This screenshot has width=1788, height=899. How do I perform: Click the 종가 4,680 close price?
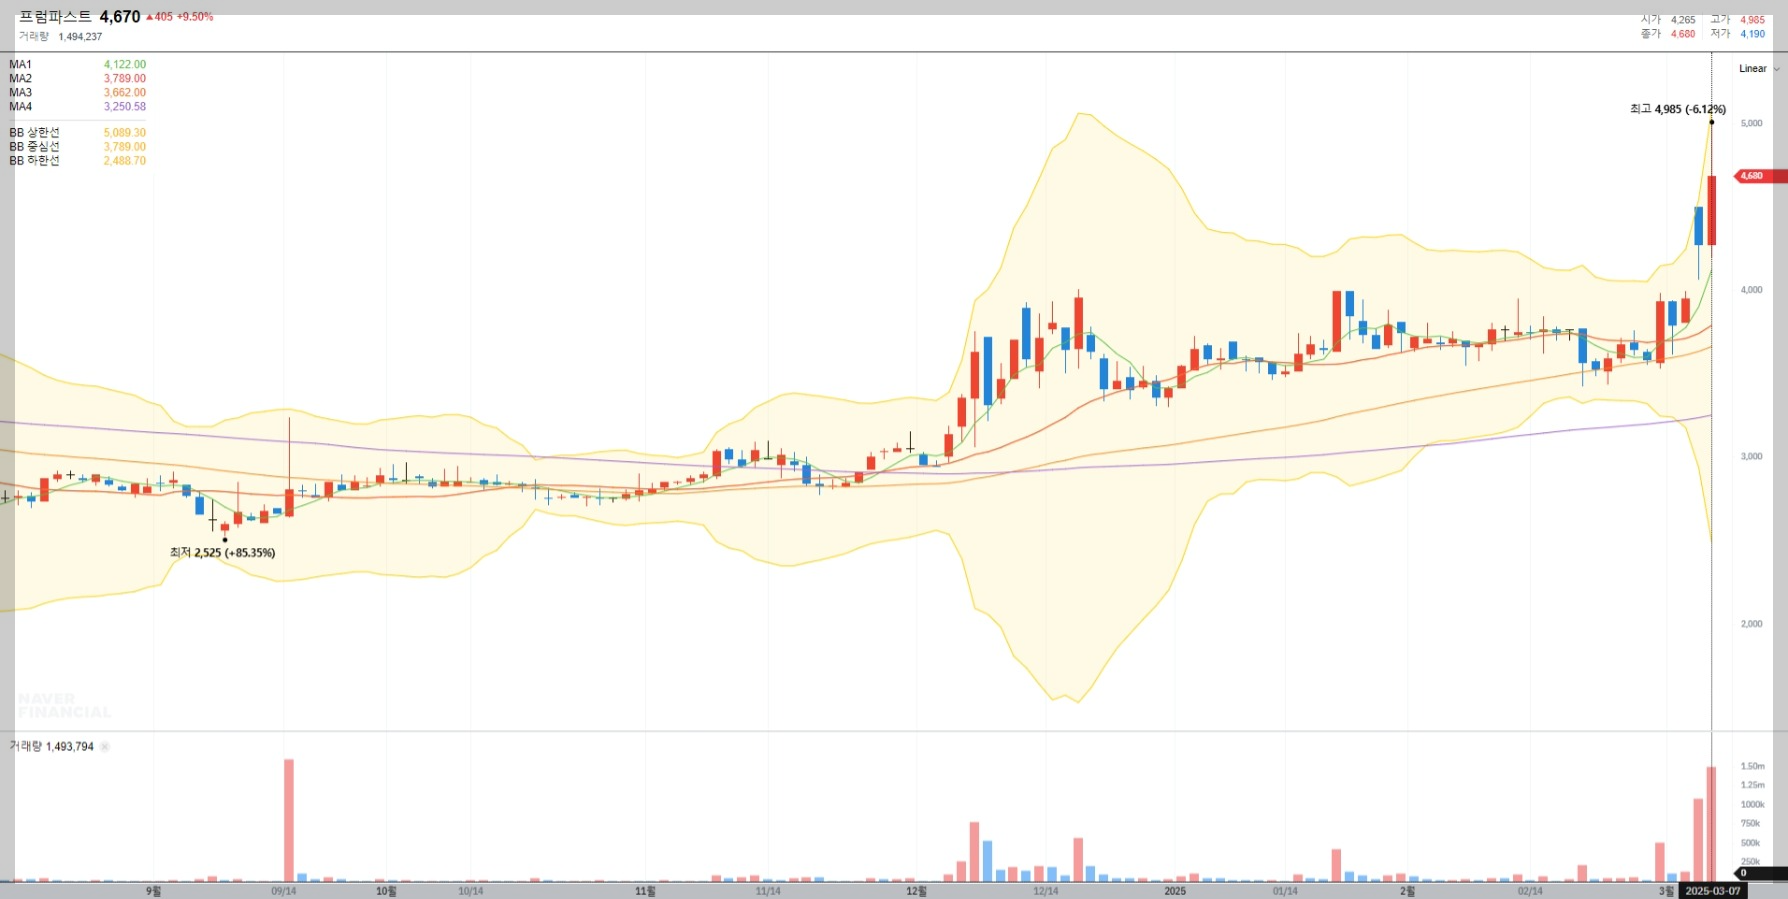tap(1668, 33)
